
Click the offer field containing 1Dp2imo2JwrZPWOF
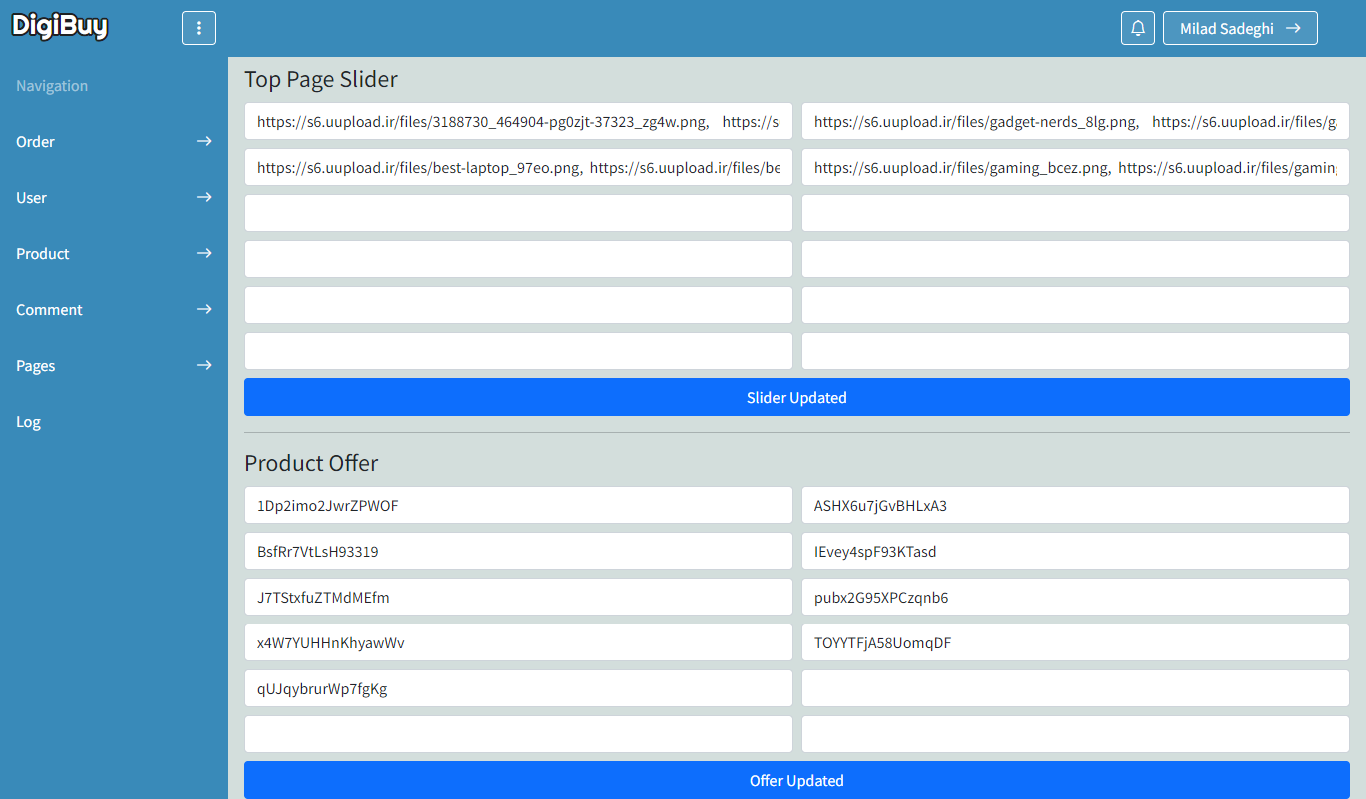[x=518, y=506]
